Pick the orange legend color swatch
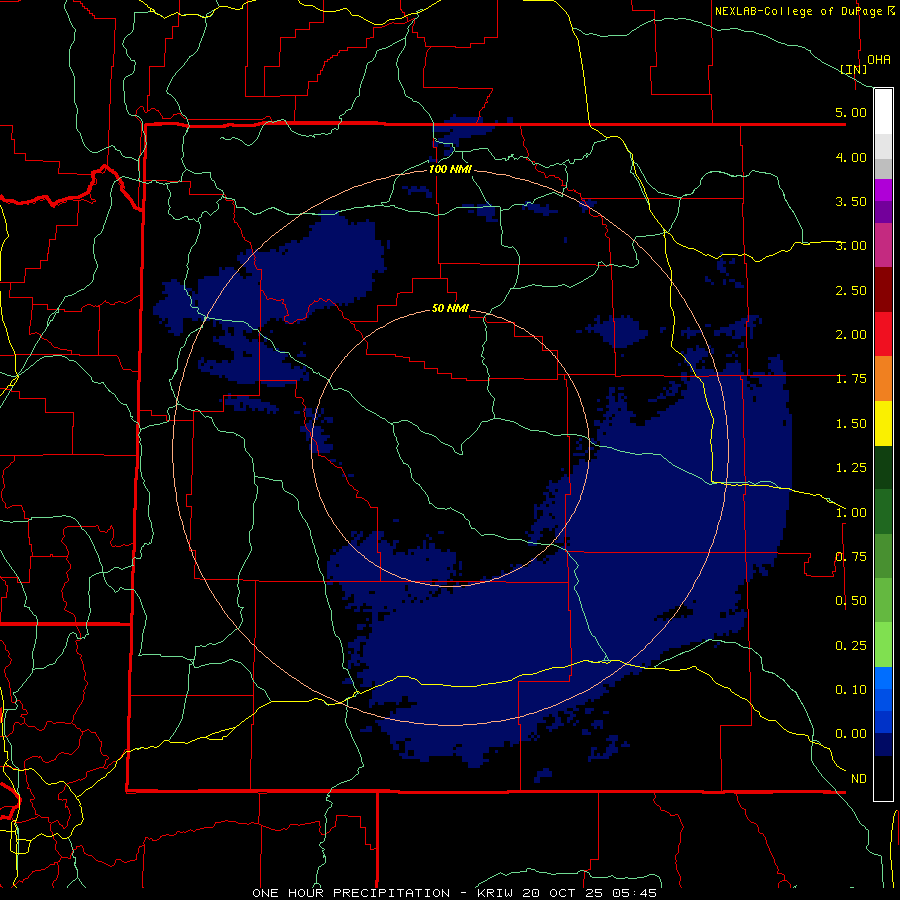This screenshot has width=900, height=900. (883, 379)
